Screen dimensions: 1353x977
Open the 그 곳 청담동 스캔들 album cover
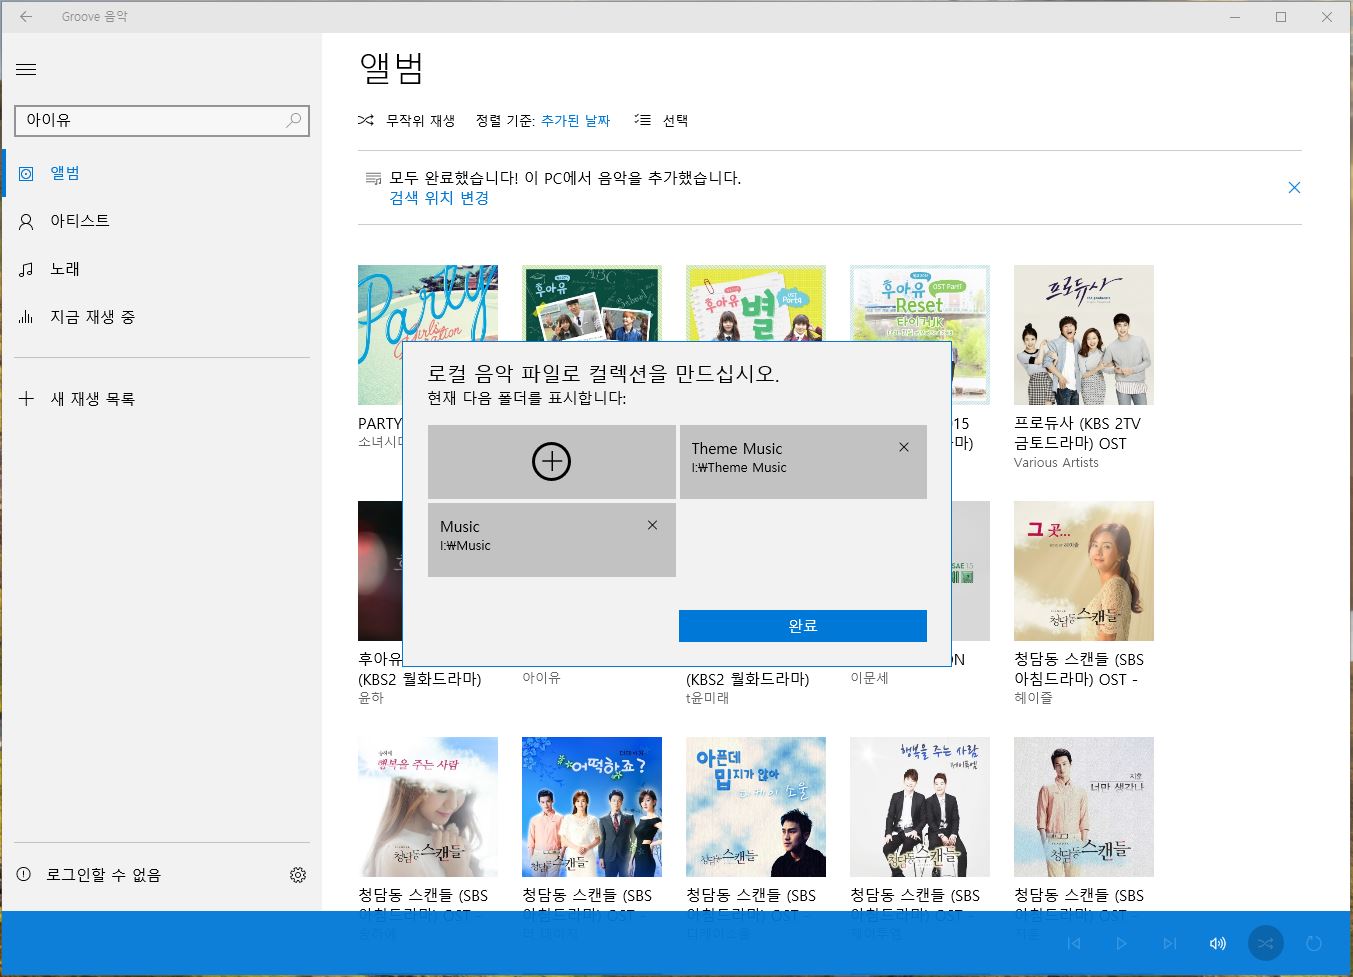click(1084, 571)
